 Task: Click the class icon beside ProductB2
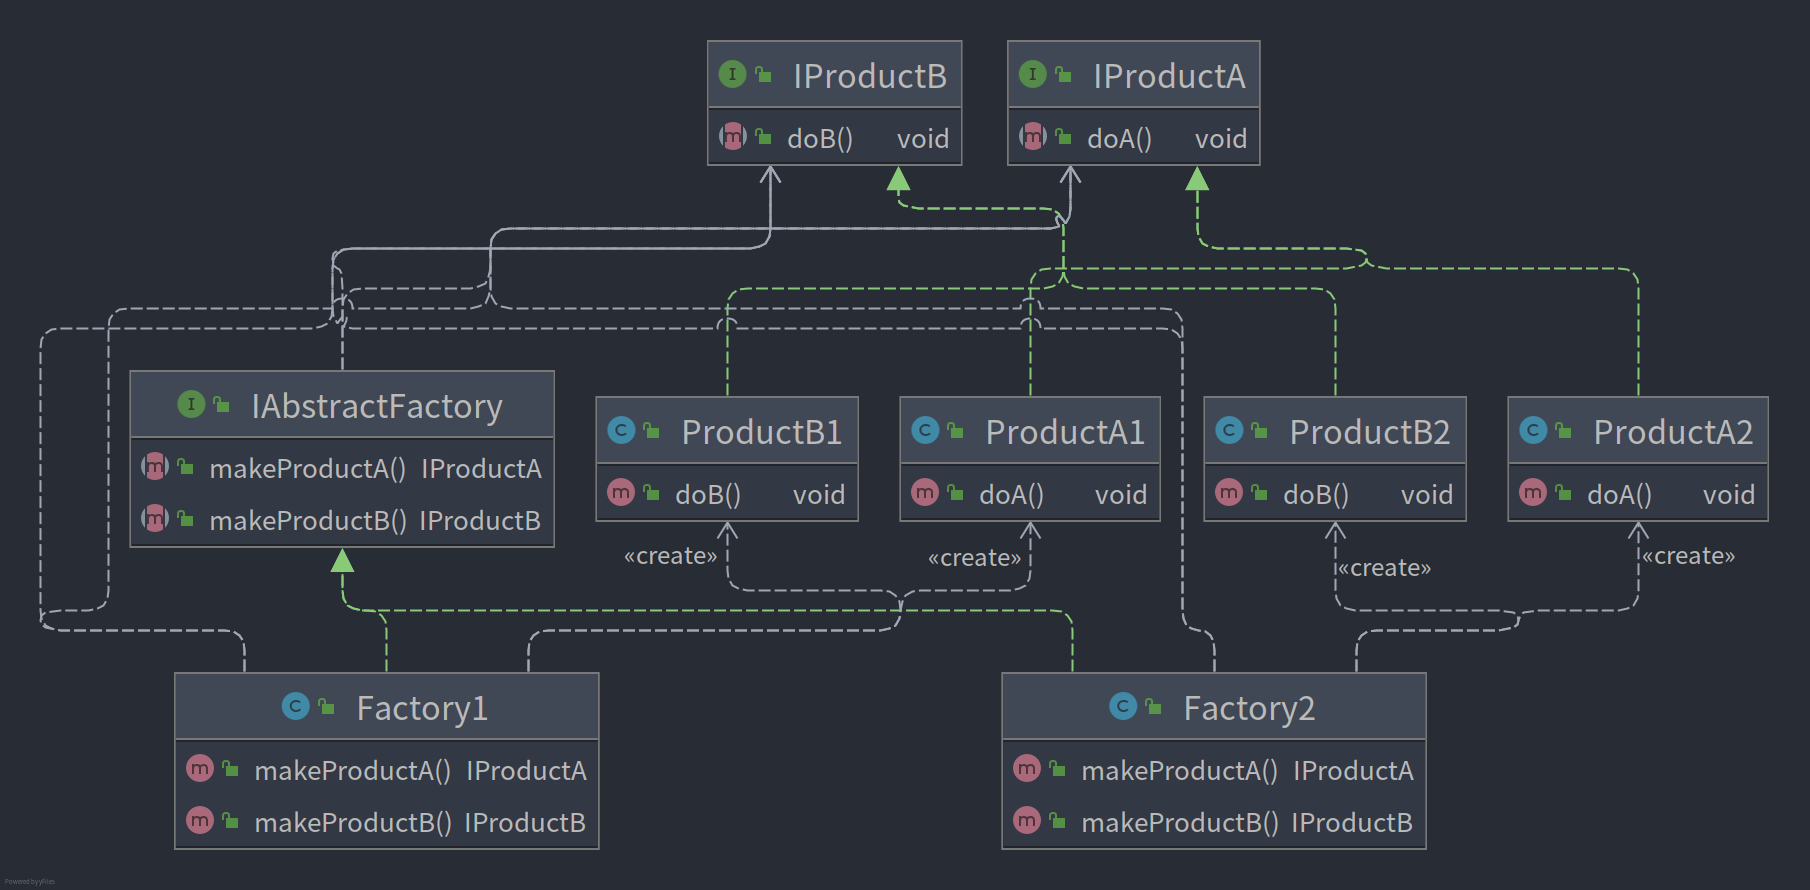[x=1229, y=430]
